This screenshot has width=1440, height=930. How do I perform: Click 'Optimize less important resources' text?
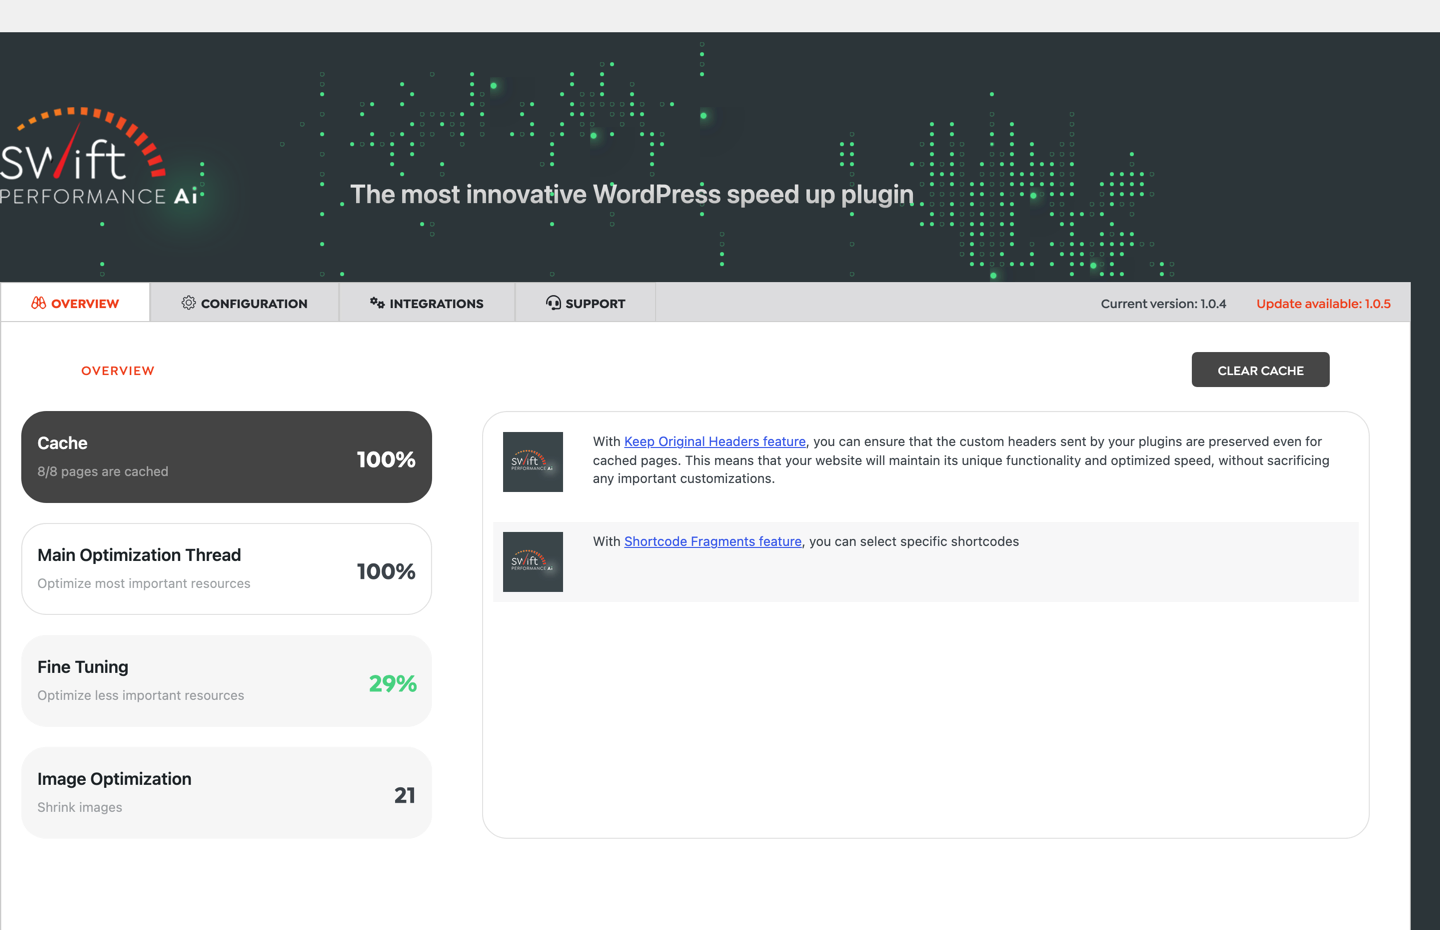tap(141, 696)
